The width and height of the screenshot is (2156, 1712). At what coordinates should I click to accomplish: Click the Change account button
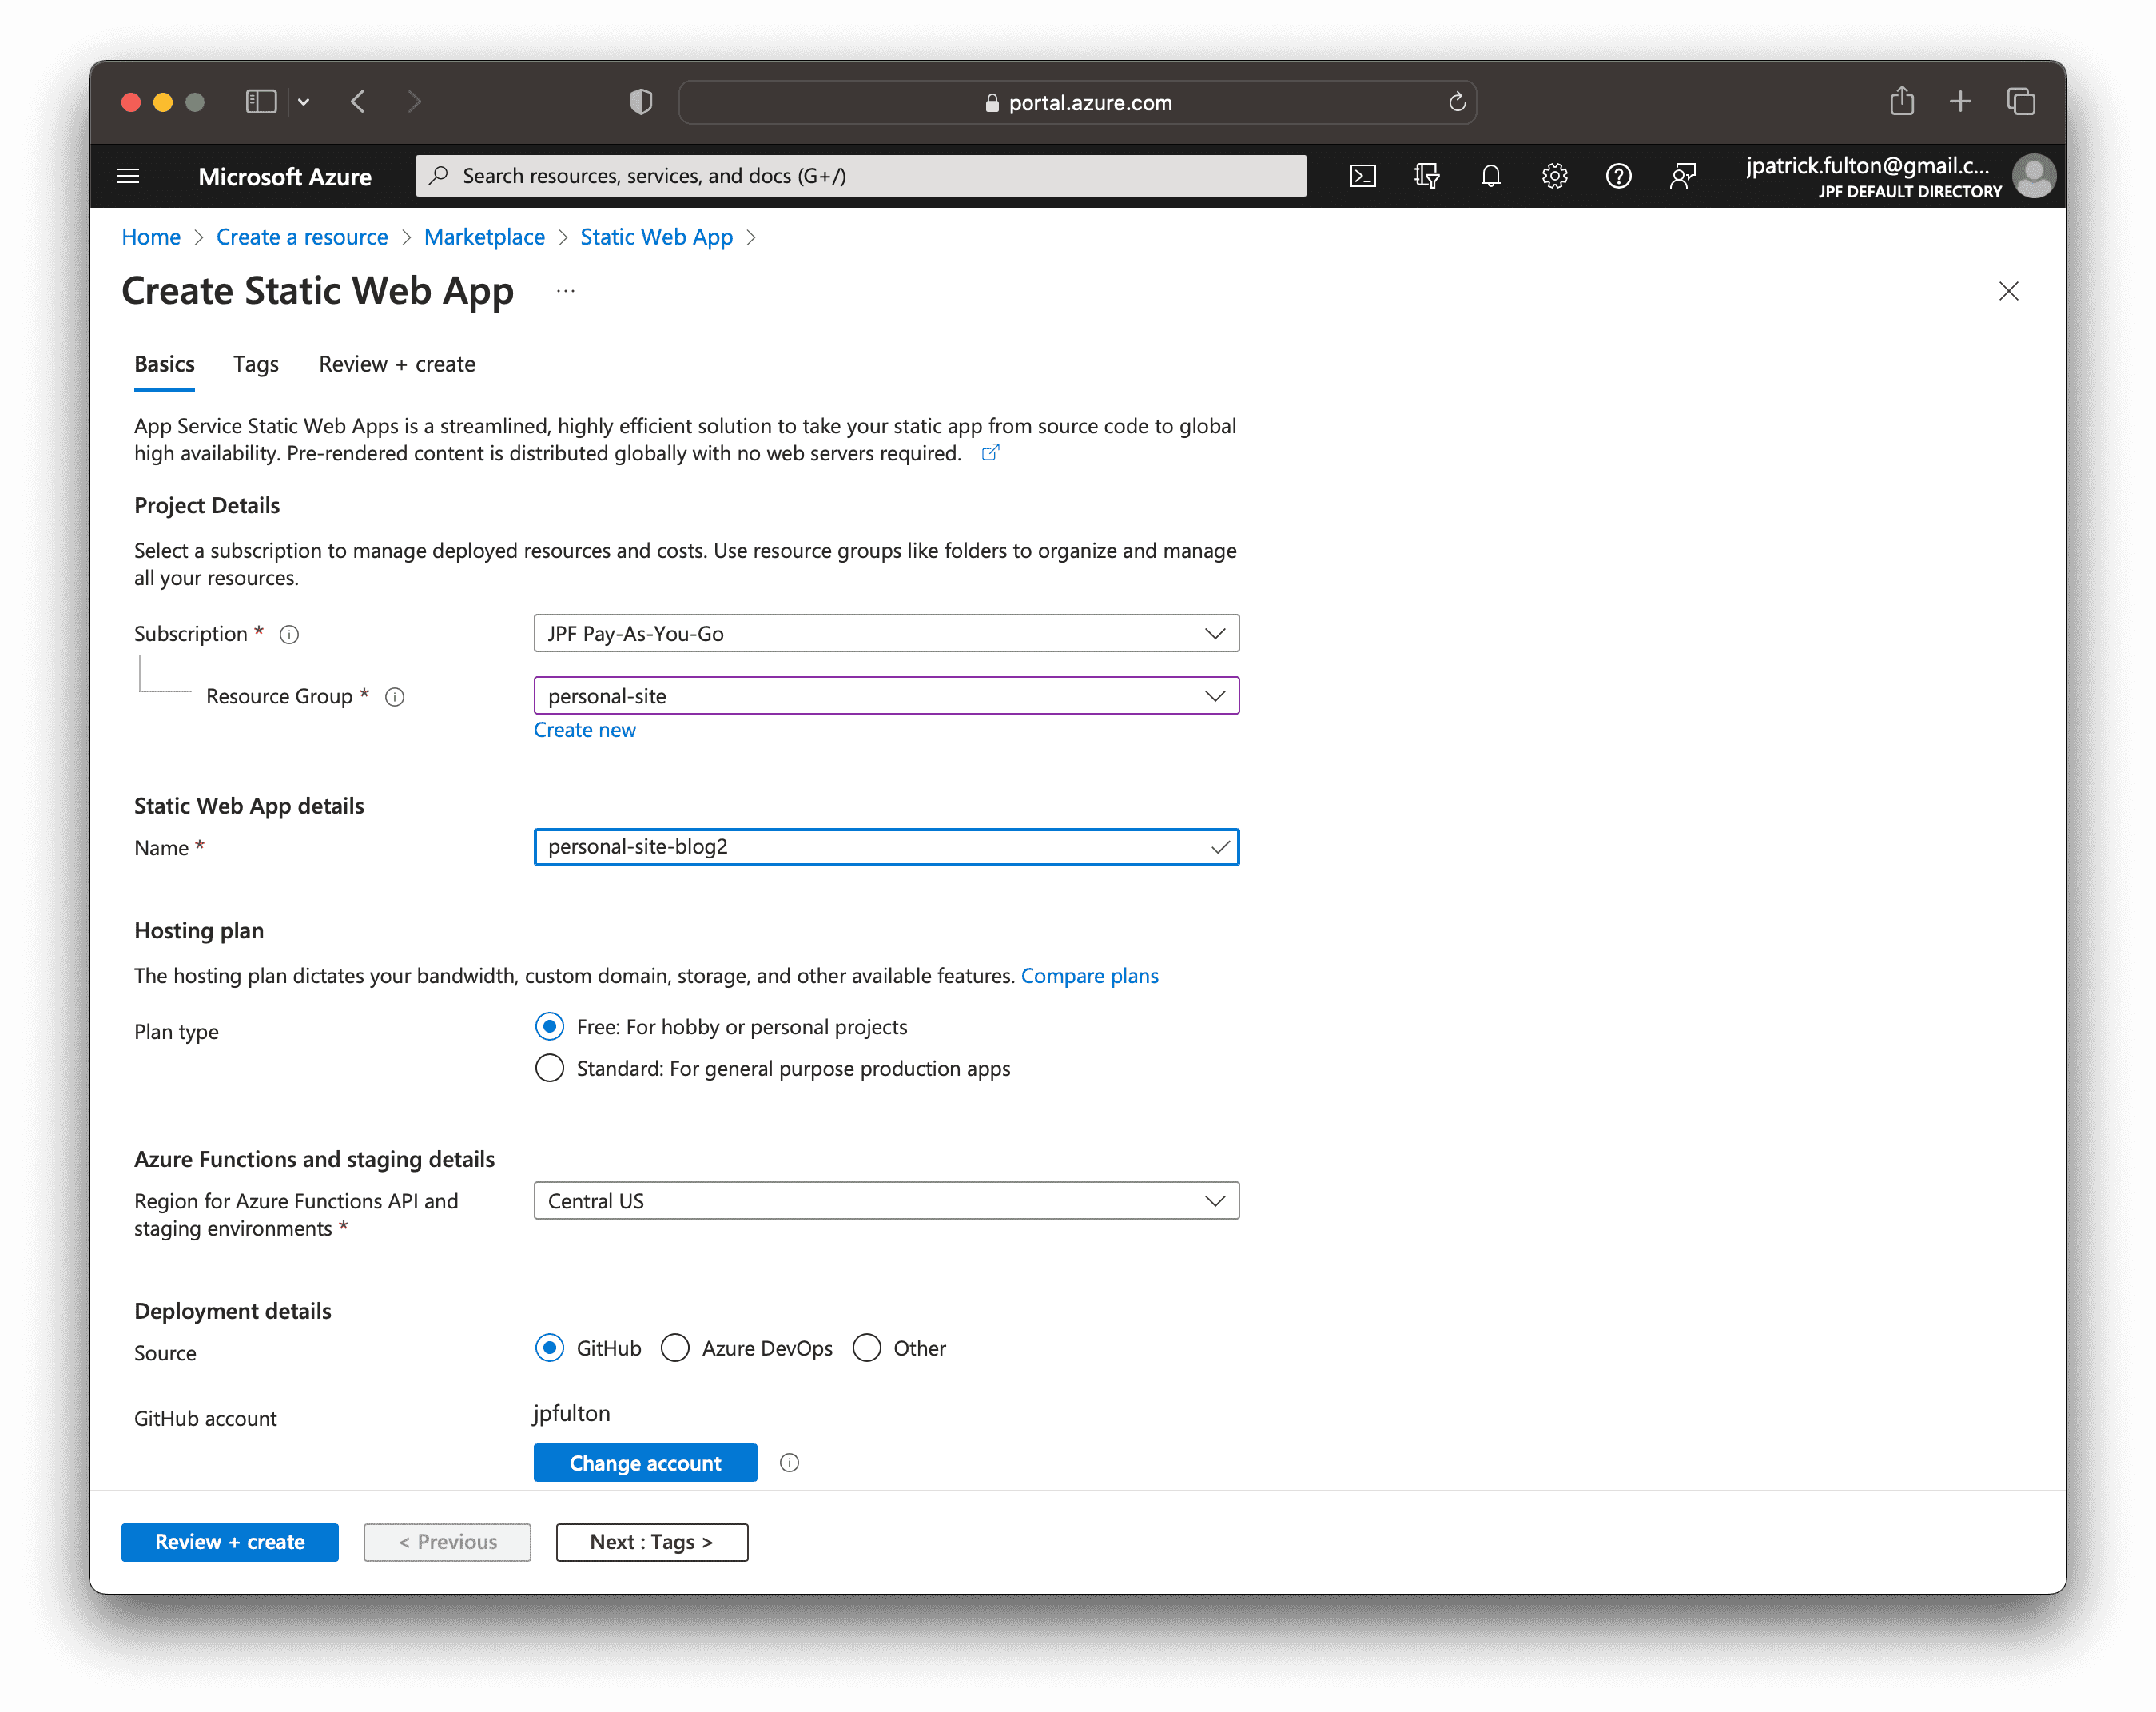tap(645, 1463)
